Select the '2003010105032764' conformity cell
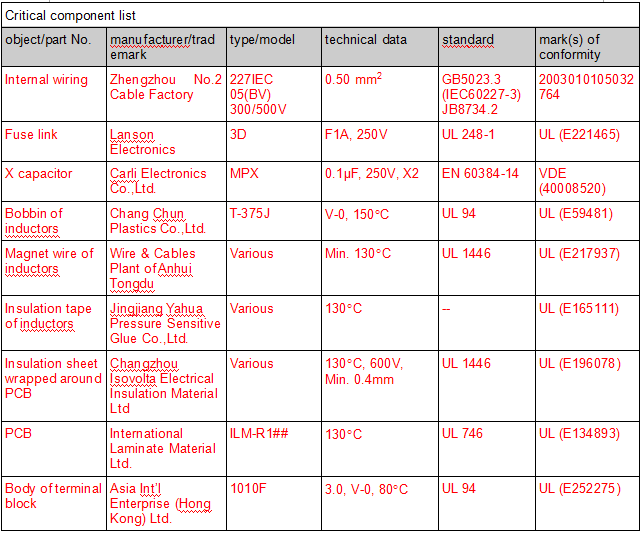 (x=587, y=94)
